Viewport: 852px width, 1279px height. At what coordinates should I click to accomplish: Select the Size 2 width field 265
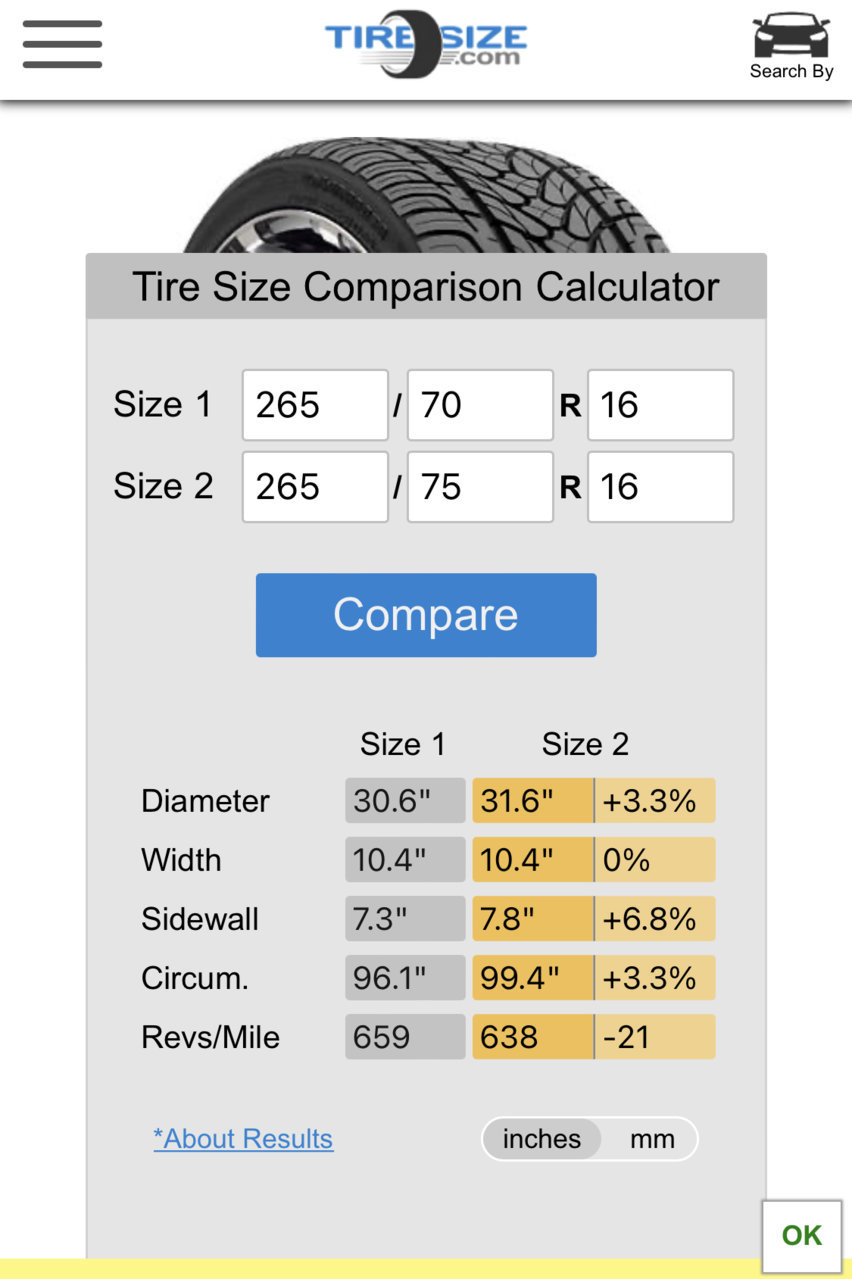click(315, 487)
